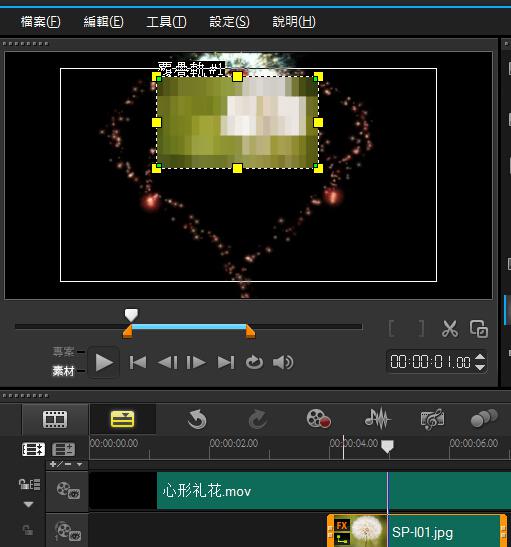
Task: Open Record/Capture option reel icon
Action: coord(318,419)
